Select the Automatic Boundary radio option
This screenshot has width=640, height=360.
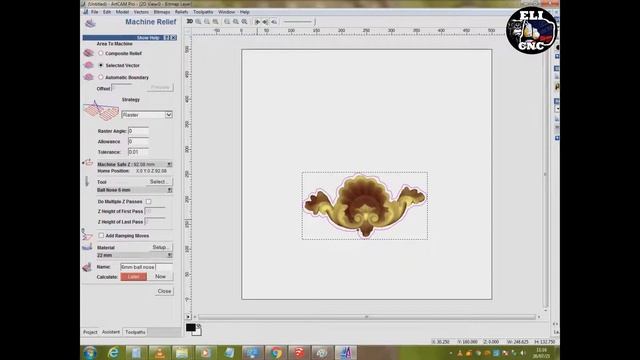[100, 77]
